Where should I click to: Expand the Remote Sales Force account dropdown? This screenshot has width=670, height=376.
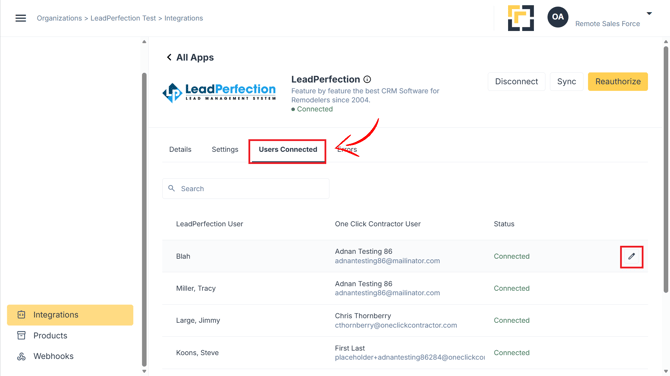tap(649, 14)
